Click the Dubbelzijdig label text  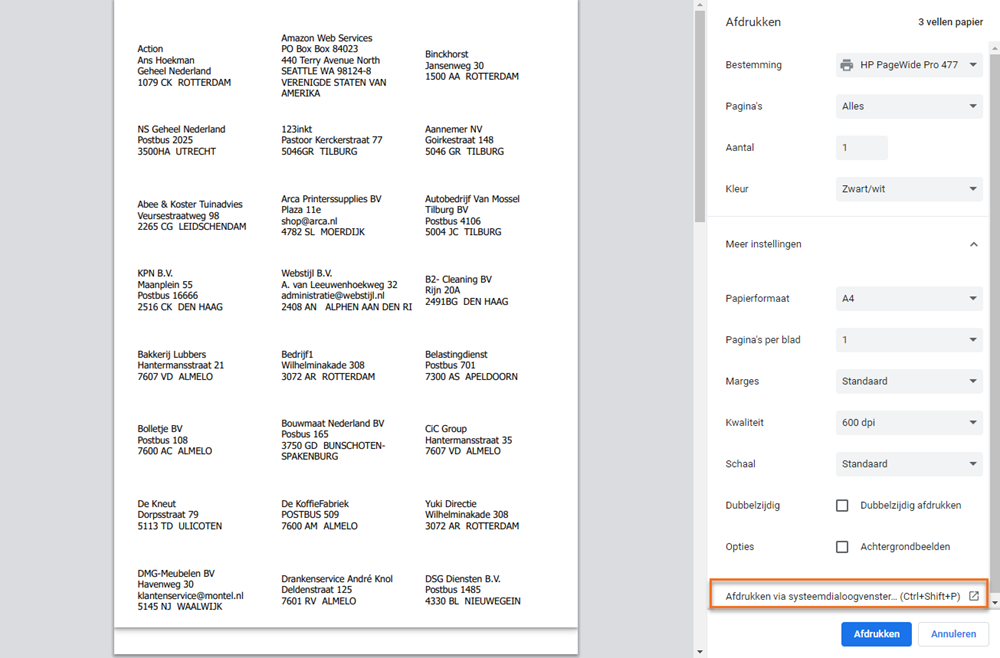pos(753,506)
